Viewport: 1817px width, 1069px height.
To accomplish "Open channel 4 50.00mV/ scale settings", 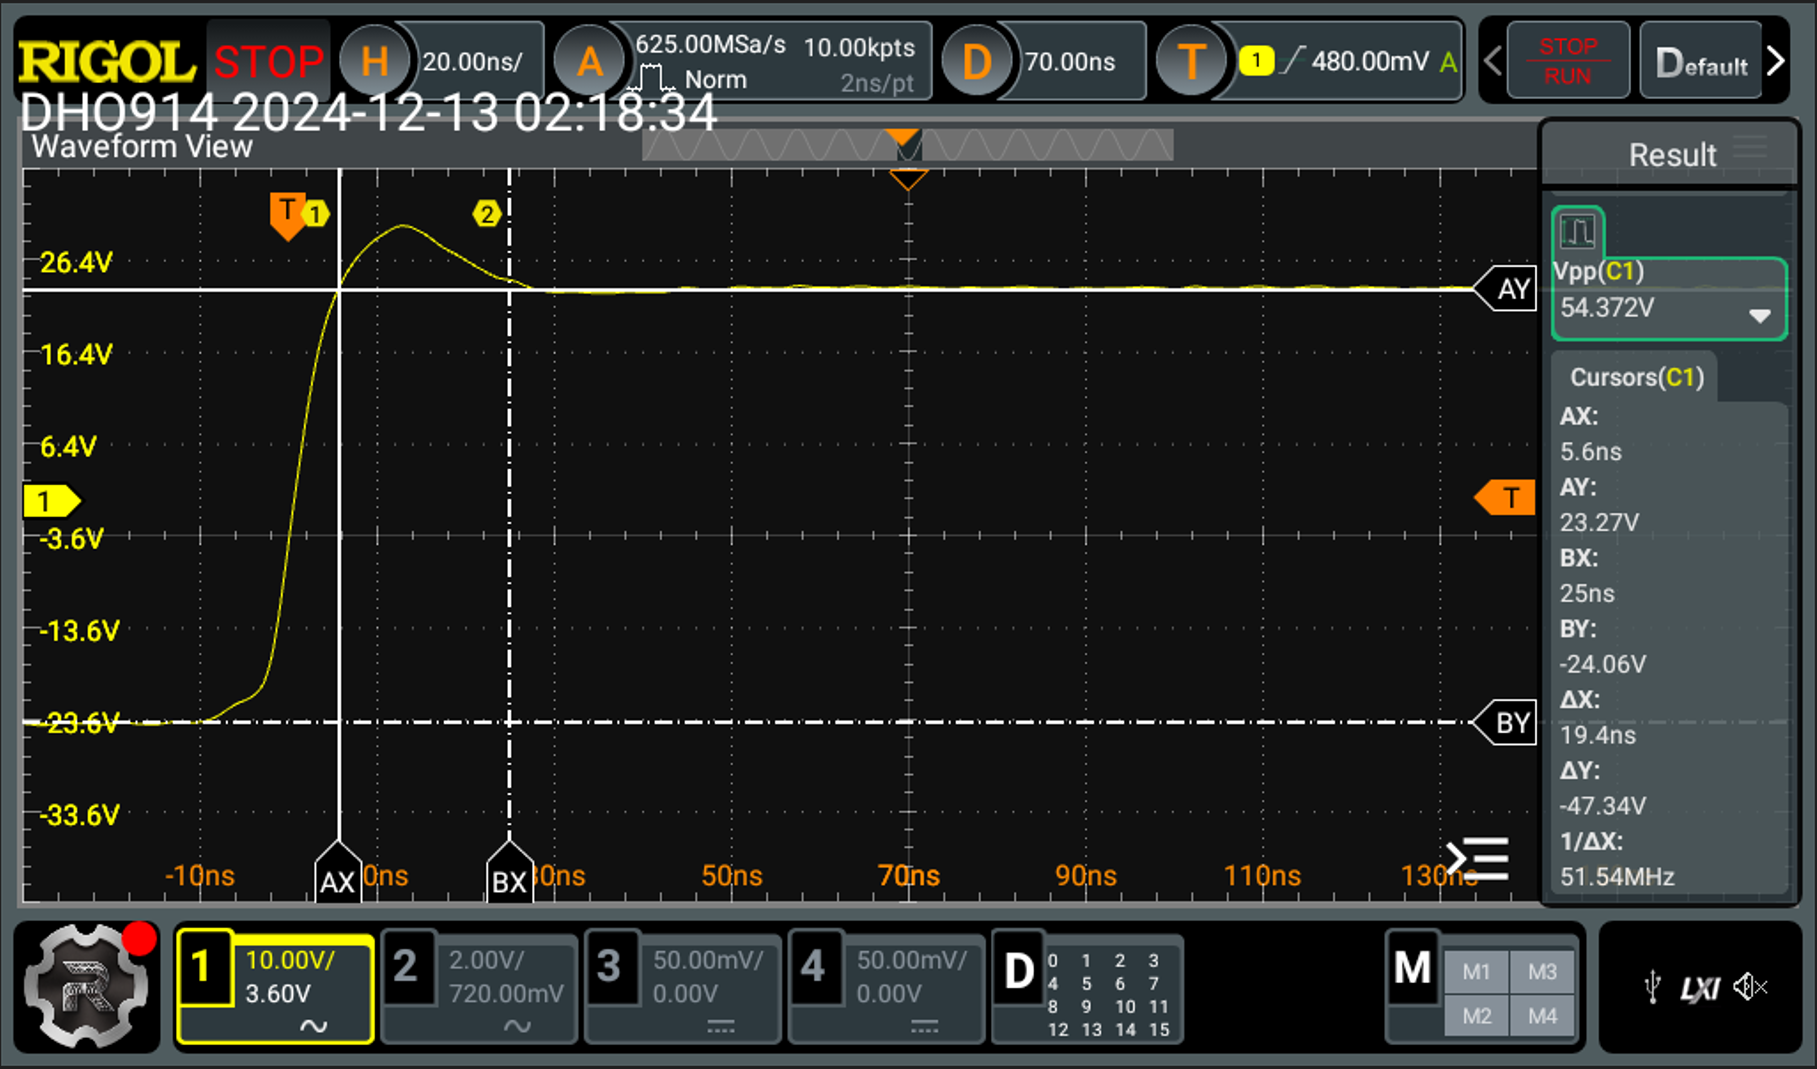I will pyautogui.click(x=887, y=988).
